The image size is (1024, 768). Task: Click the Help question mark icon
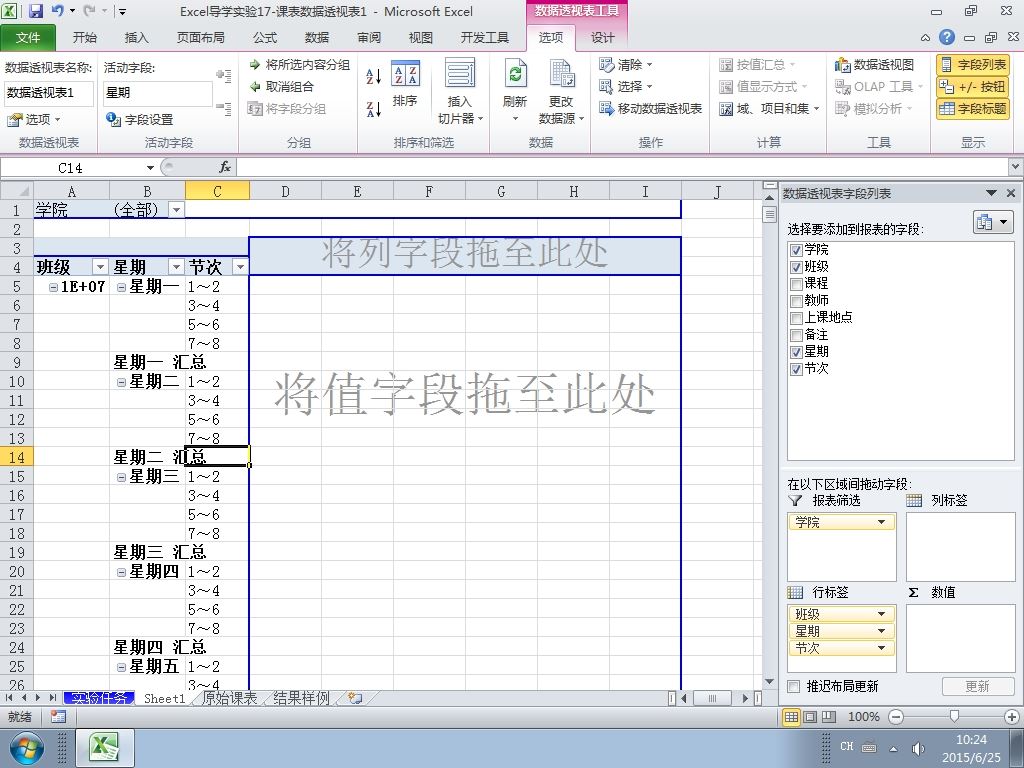point(947,37)
